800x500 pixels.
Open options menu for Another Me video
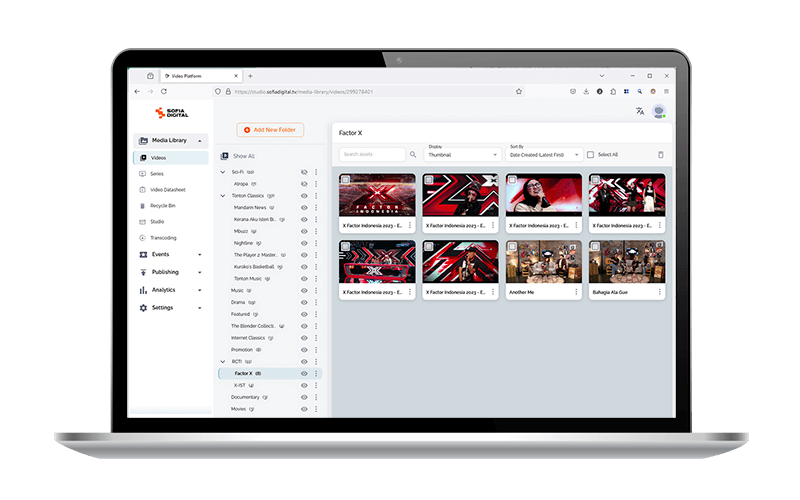click(x=576, y=292)
